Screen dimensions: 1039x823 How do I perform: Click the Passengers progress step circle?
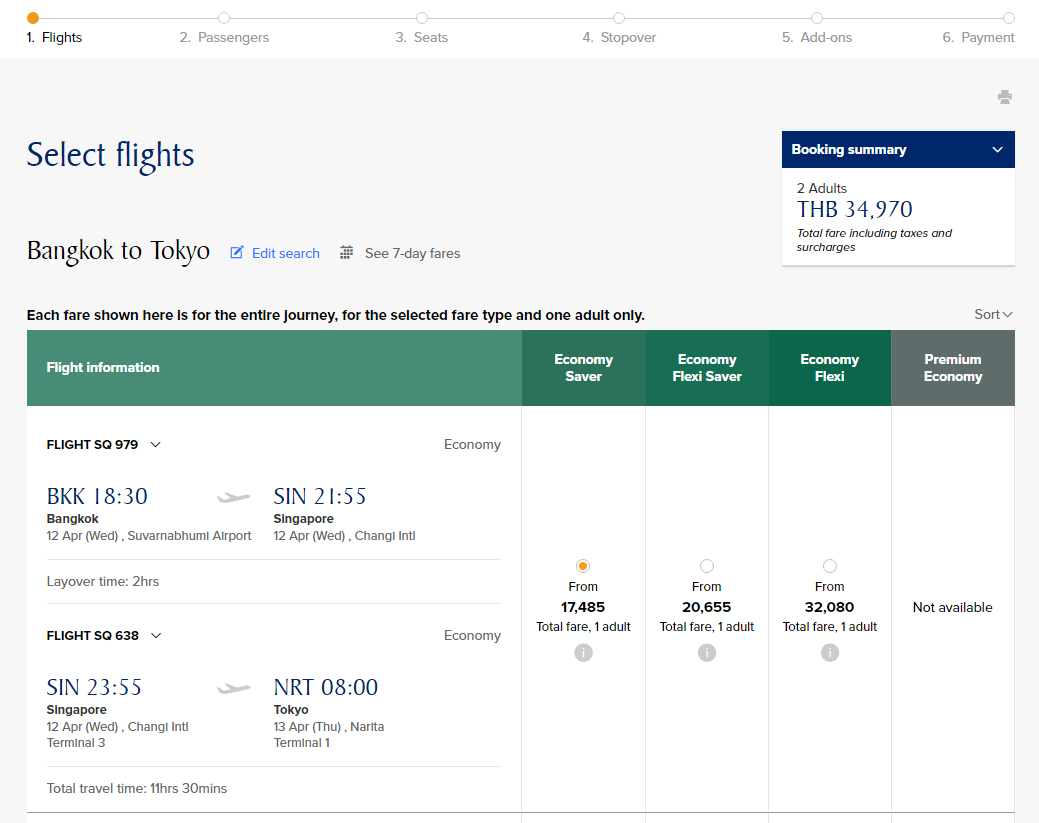click(x=224, y=18)
